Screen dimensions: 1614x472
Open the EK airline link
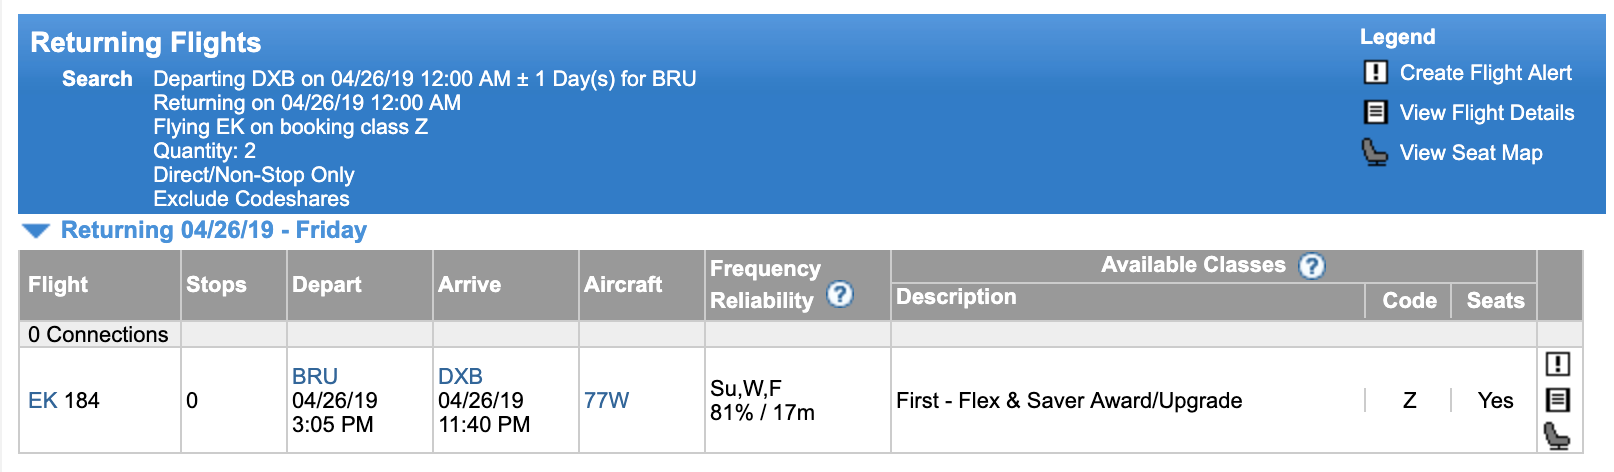click(x=43, y=401)
